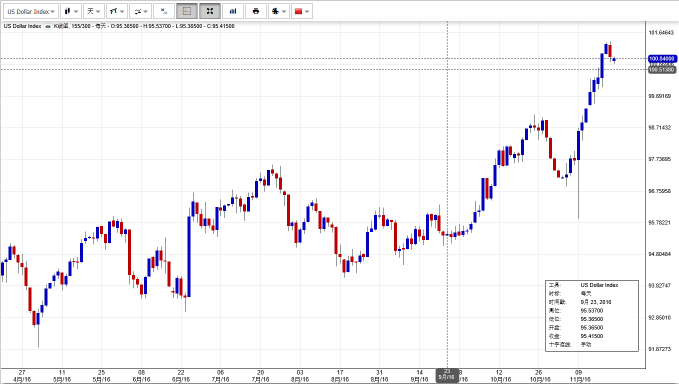This screenshot has height=384, width=679.
Task: Open the settings dropdown with gear icon
Action: (x=279, y=11)
